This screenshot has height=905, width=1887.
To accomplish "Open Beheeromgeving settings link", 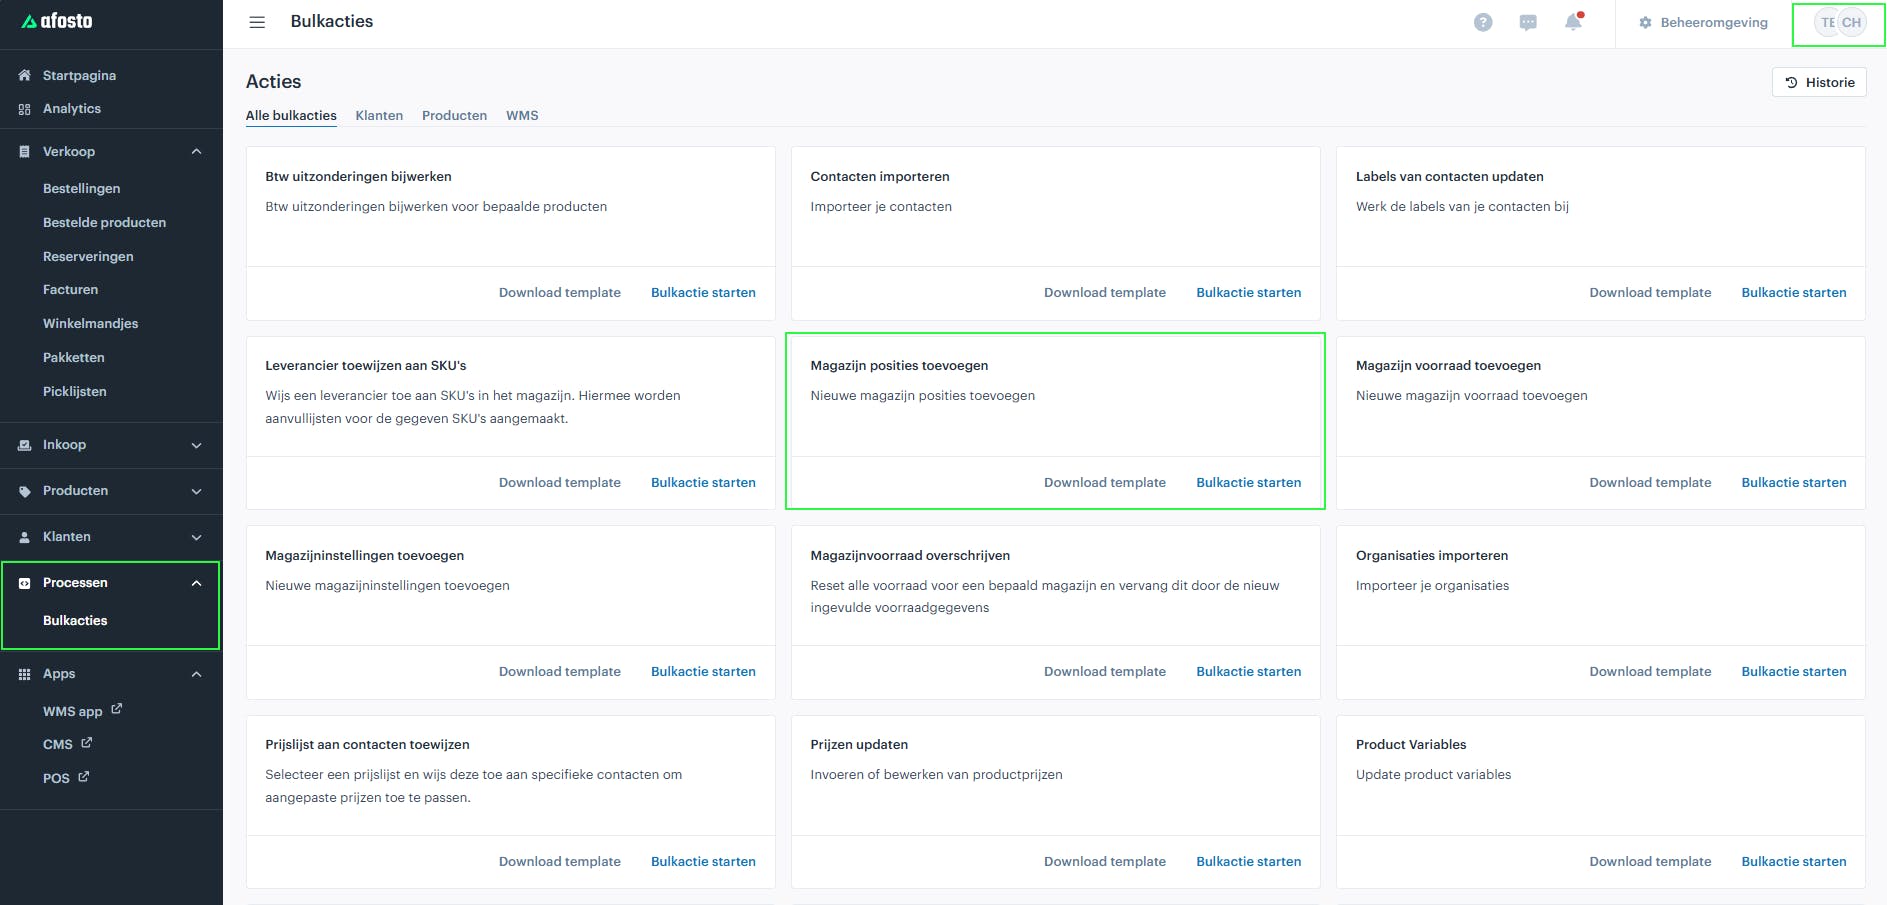I will tap(1704, 22).
